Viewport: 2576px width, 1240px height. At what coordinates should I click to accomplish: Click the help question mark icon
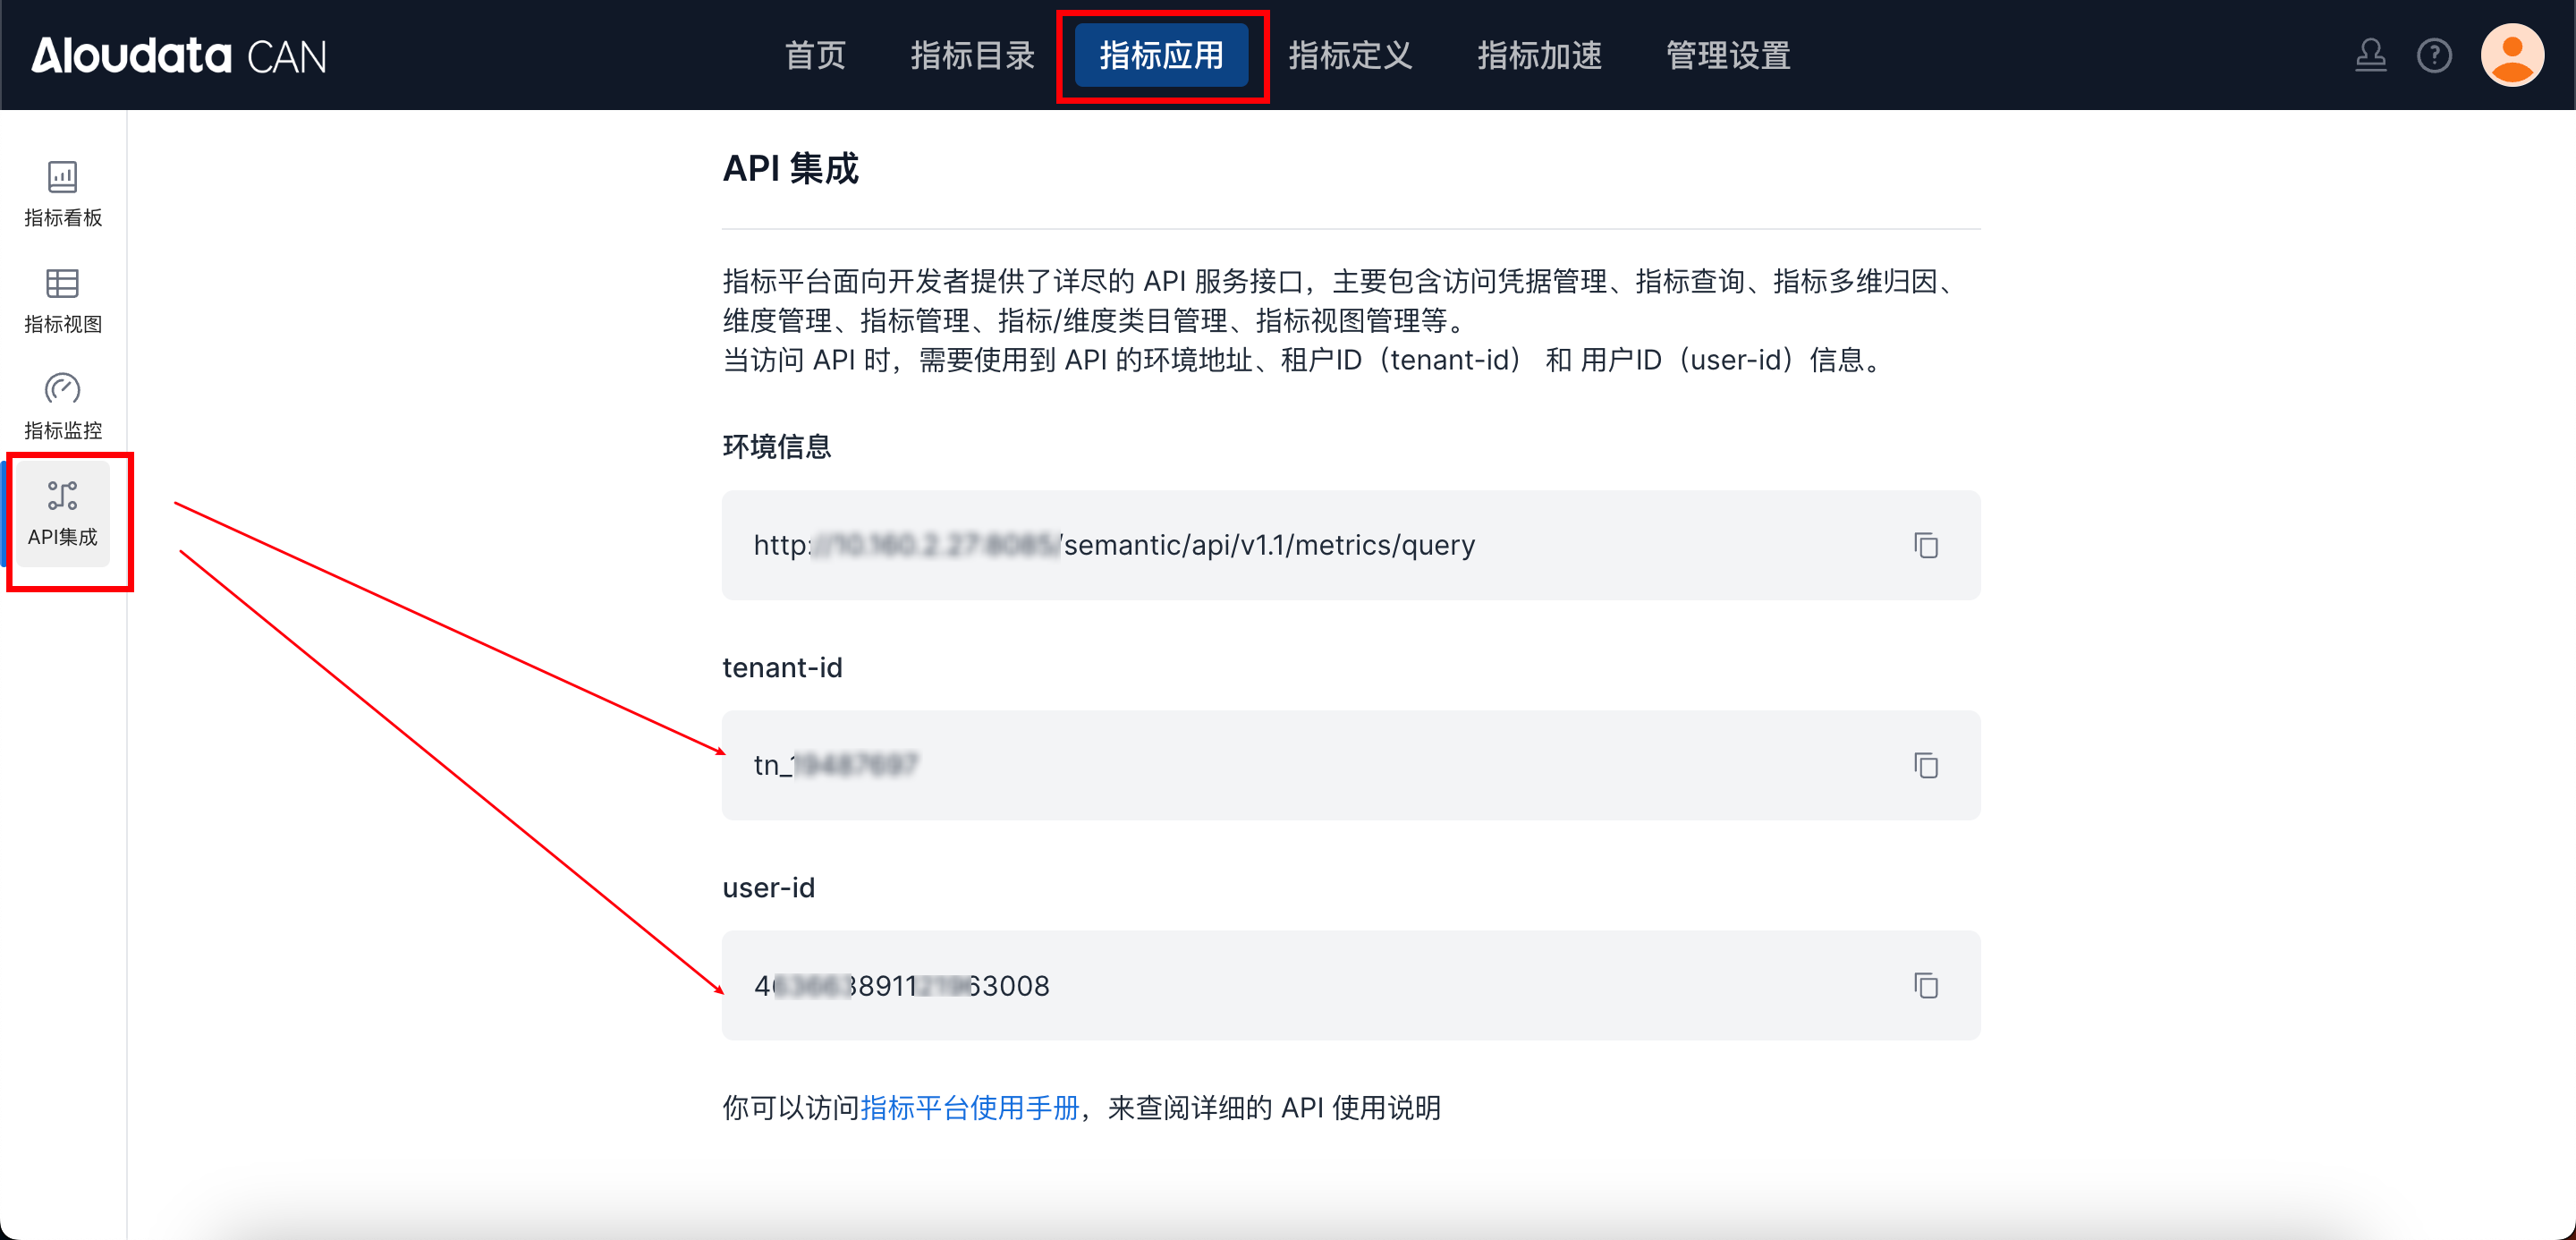[2434, 55]
